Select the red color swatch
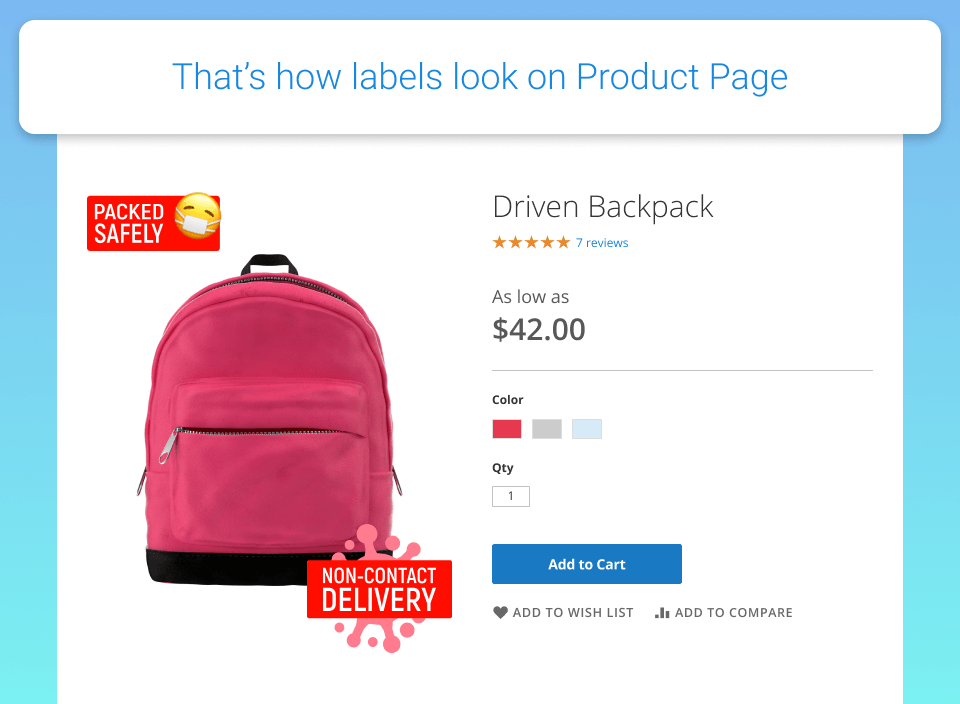This screenshot has width=960, height=704. 507,429
